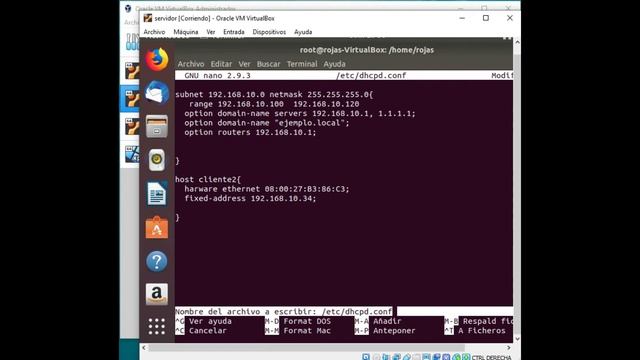The image size is (640, 360).
Task: Click the 'subnet 192.168.10.0 netmask' line
Action: pyautogui.click(x=274, y=94)
